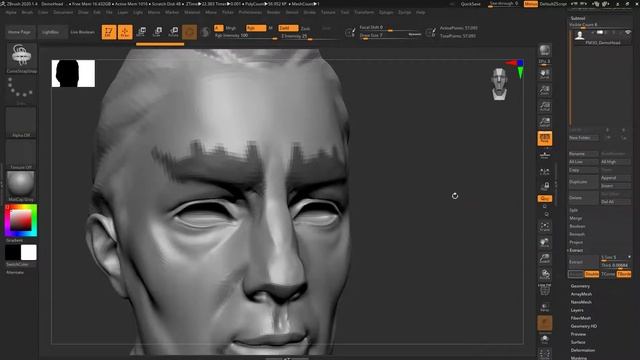Click the L.Sym local symmetry icon
Viewport: 640px width, 360px height.
[544, 172]
